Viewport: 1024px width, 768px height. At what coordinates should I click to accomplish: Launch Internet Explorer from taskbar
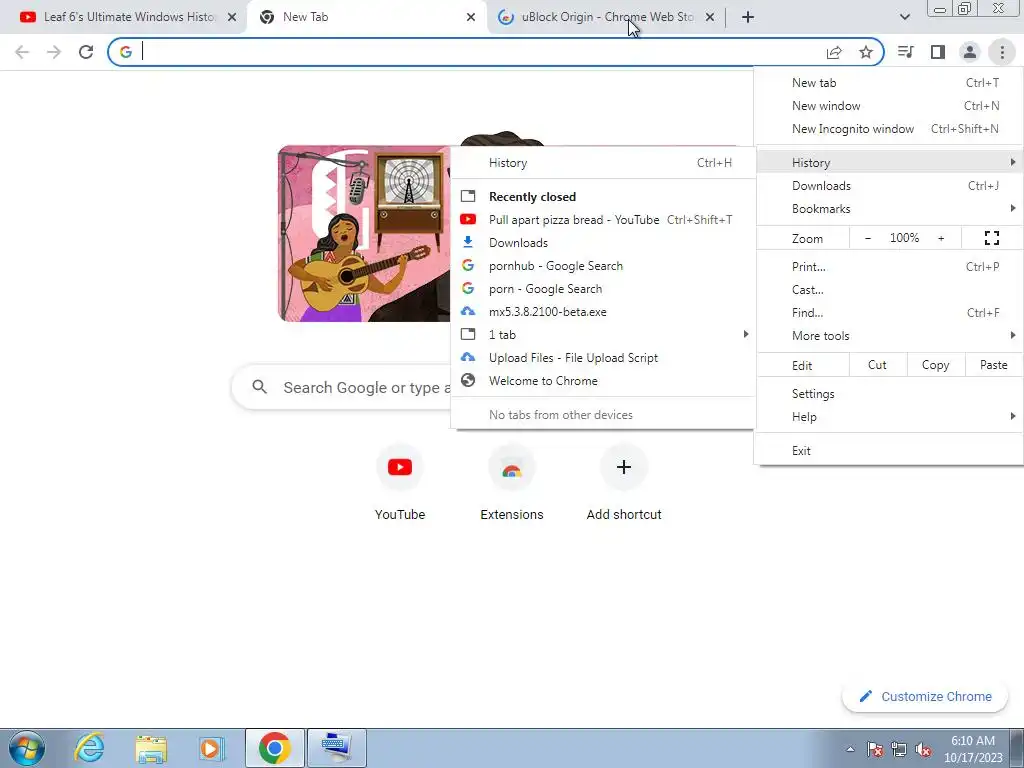(x=89, y=748)
